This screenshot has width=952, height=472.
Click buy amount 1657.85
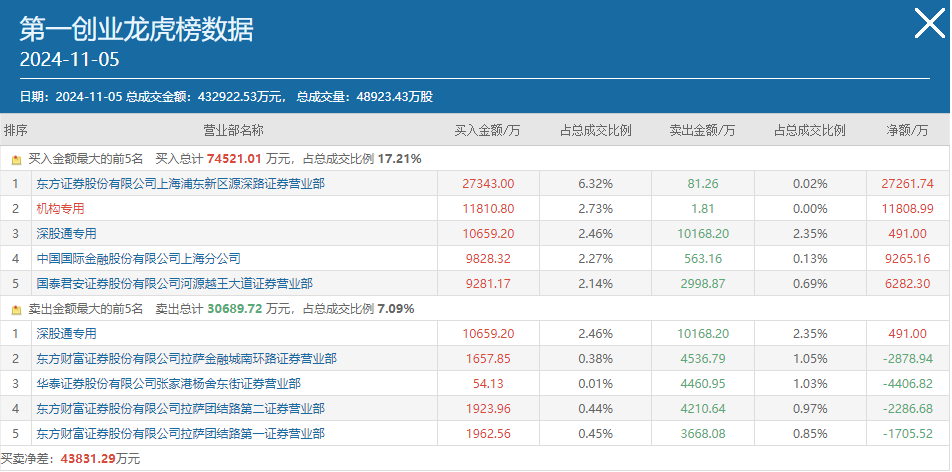point(488,359)
